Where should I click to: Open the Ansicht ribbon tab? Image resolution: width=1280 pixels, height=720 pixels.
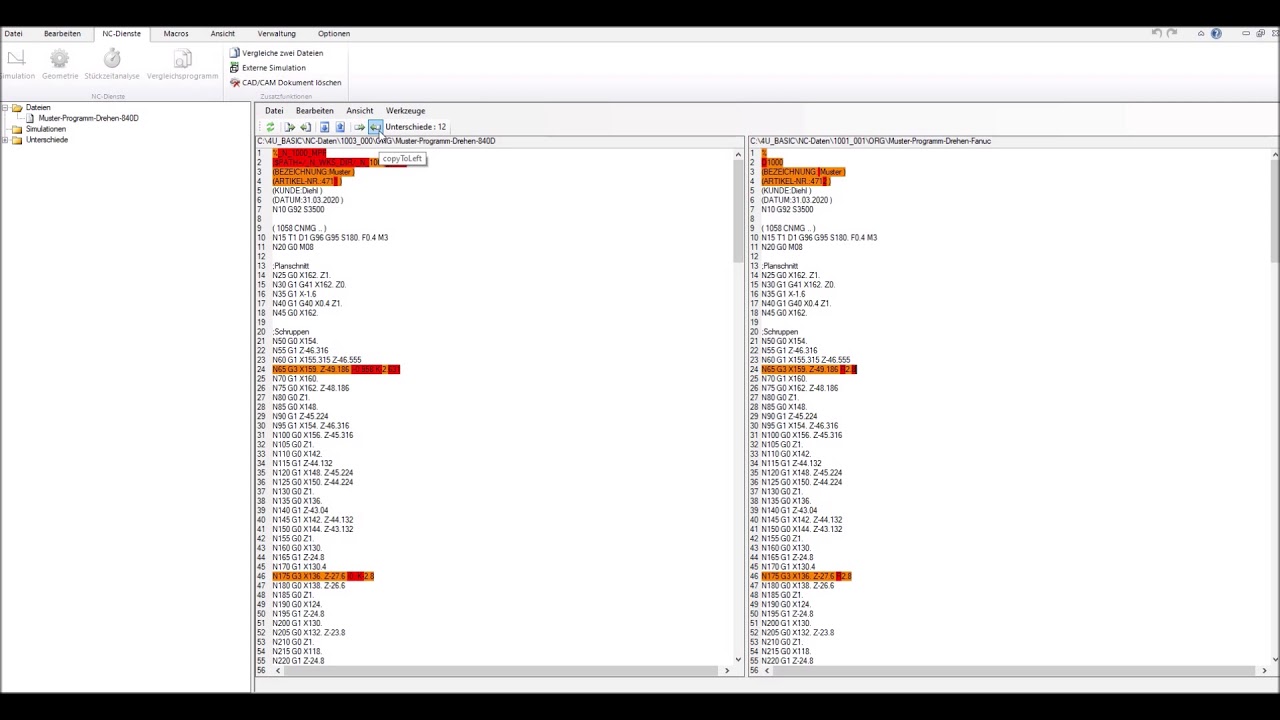(223, 33)
